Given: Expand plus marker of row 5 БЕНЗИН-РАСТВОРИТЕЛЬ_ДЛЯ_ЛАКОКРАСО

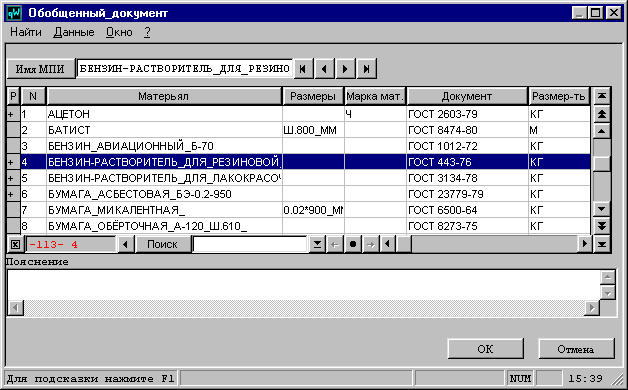Looking at the screenshot, I should pyautogui.click(x=11, y=178).
